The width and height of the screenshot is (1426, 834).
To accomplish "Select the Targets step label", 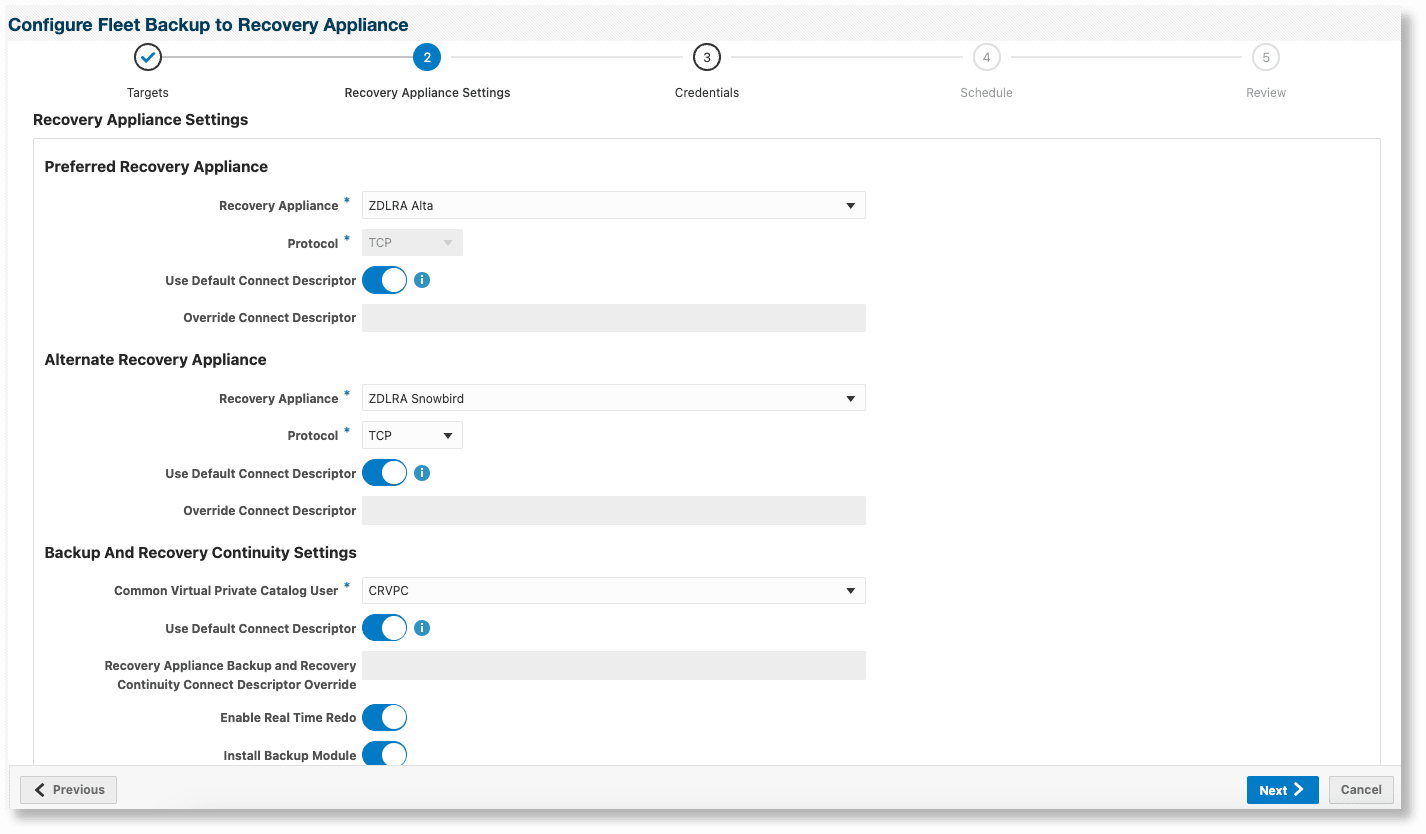I will pyautogui.click(x=148, y=93).
